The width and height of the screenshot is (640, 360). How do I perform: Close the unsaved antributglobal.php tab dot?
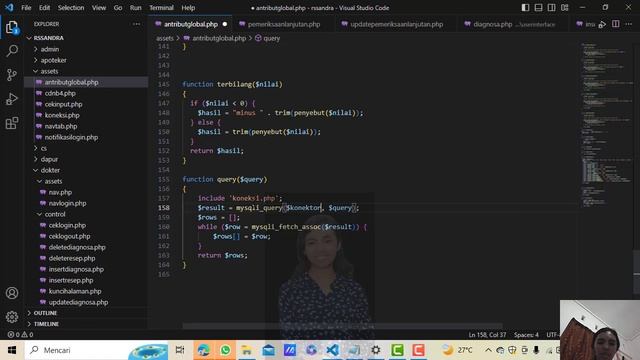click(x=224, y=24)
